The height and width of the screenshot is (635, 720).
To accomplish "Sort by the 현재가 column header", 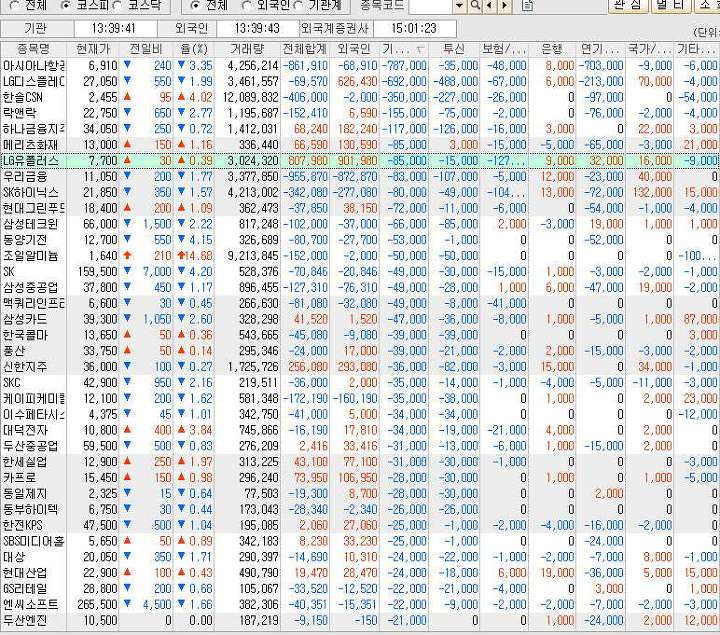I will click(93, 49).
